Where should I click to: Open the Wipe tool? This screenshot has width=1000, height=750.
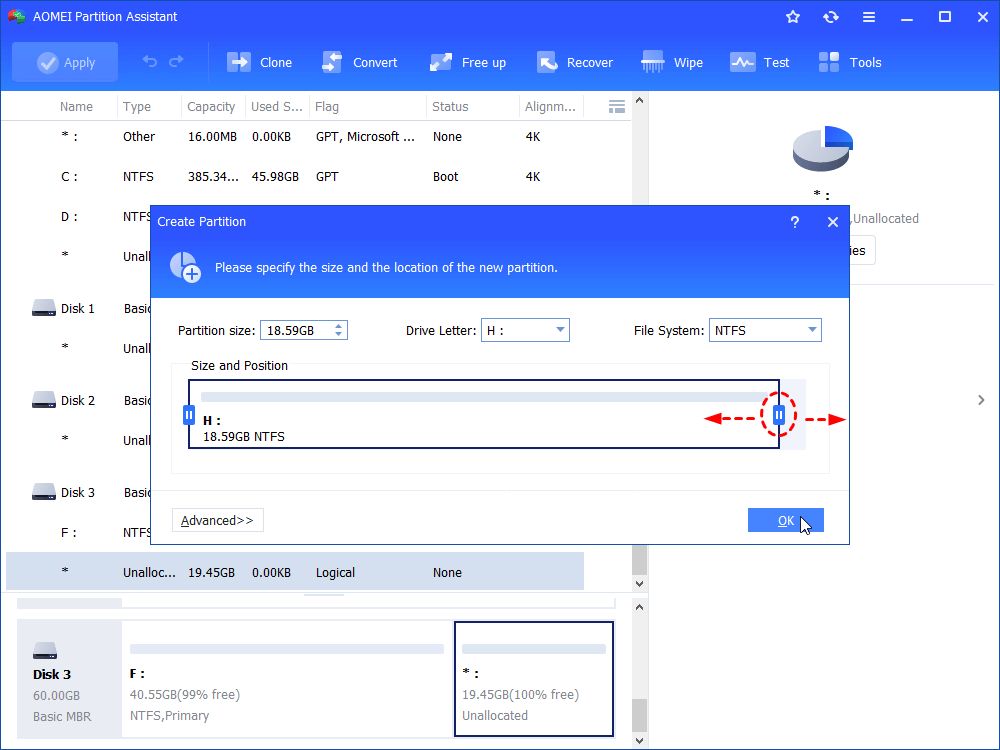(672, 62)
